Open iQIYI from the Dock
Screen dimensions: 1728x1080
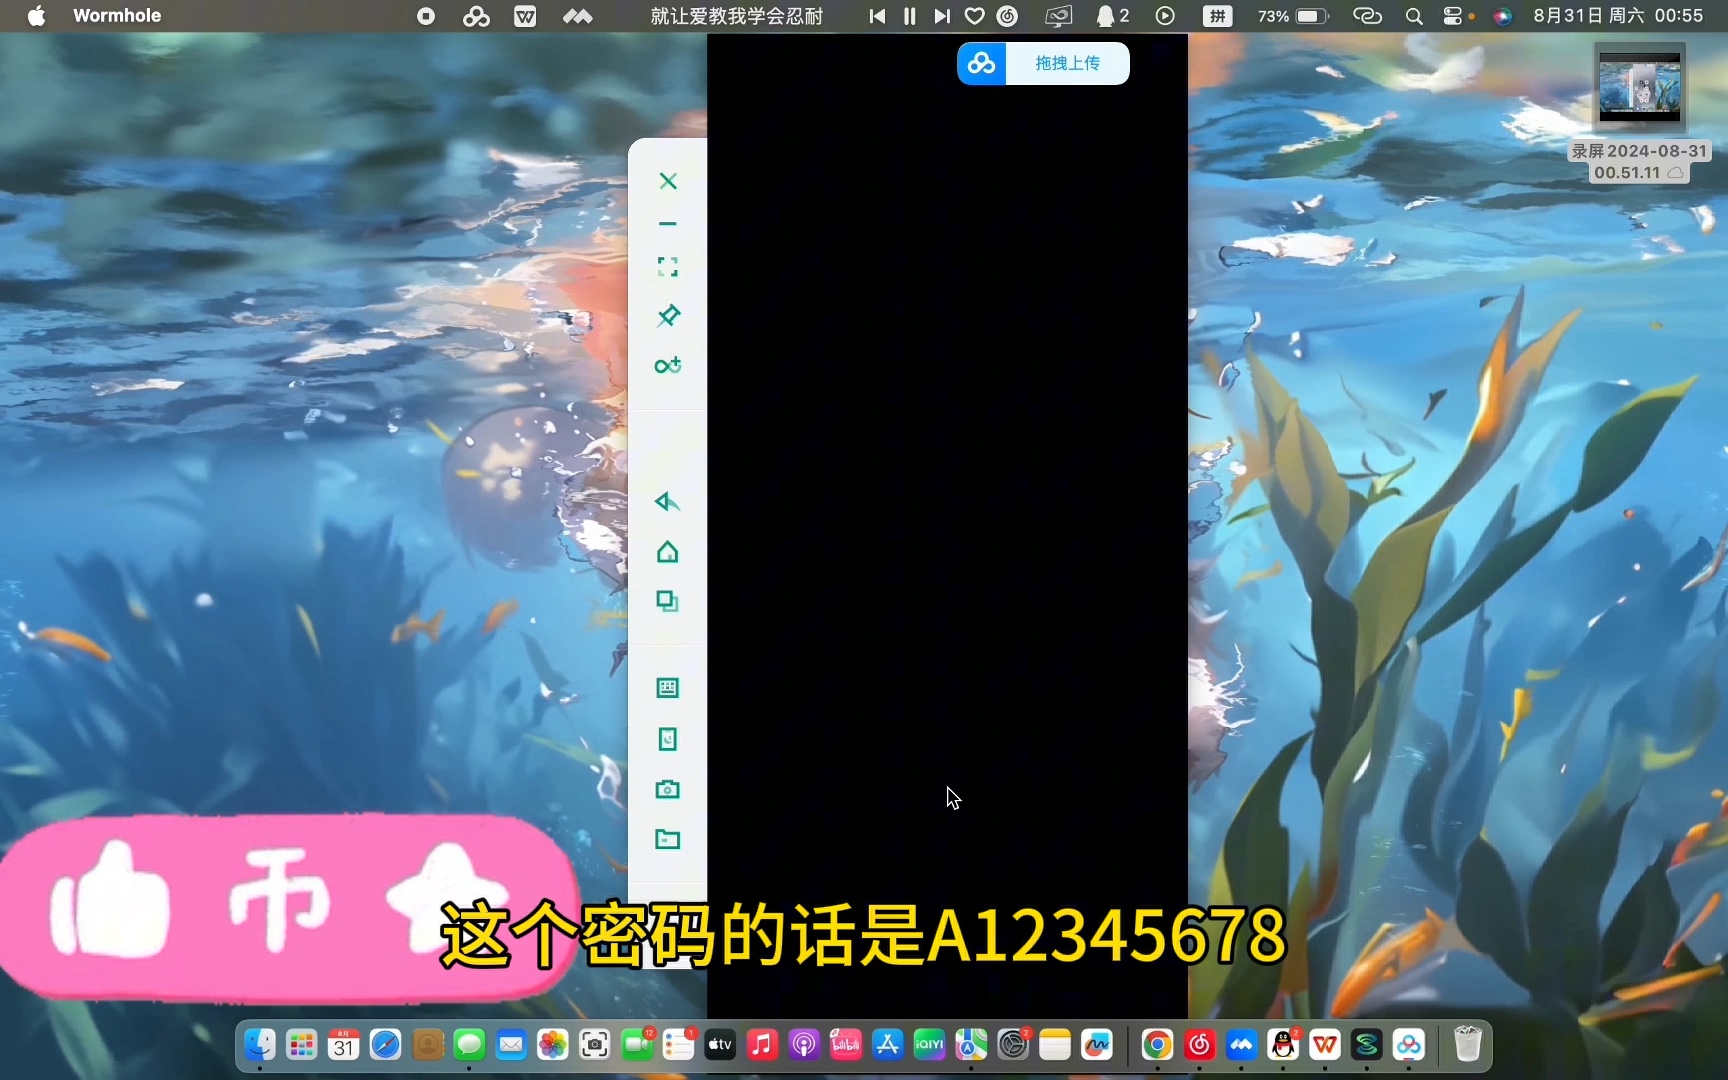point(930,1045)
